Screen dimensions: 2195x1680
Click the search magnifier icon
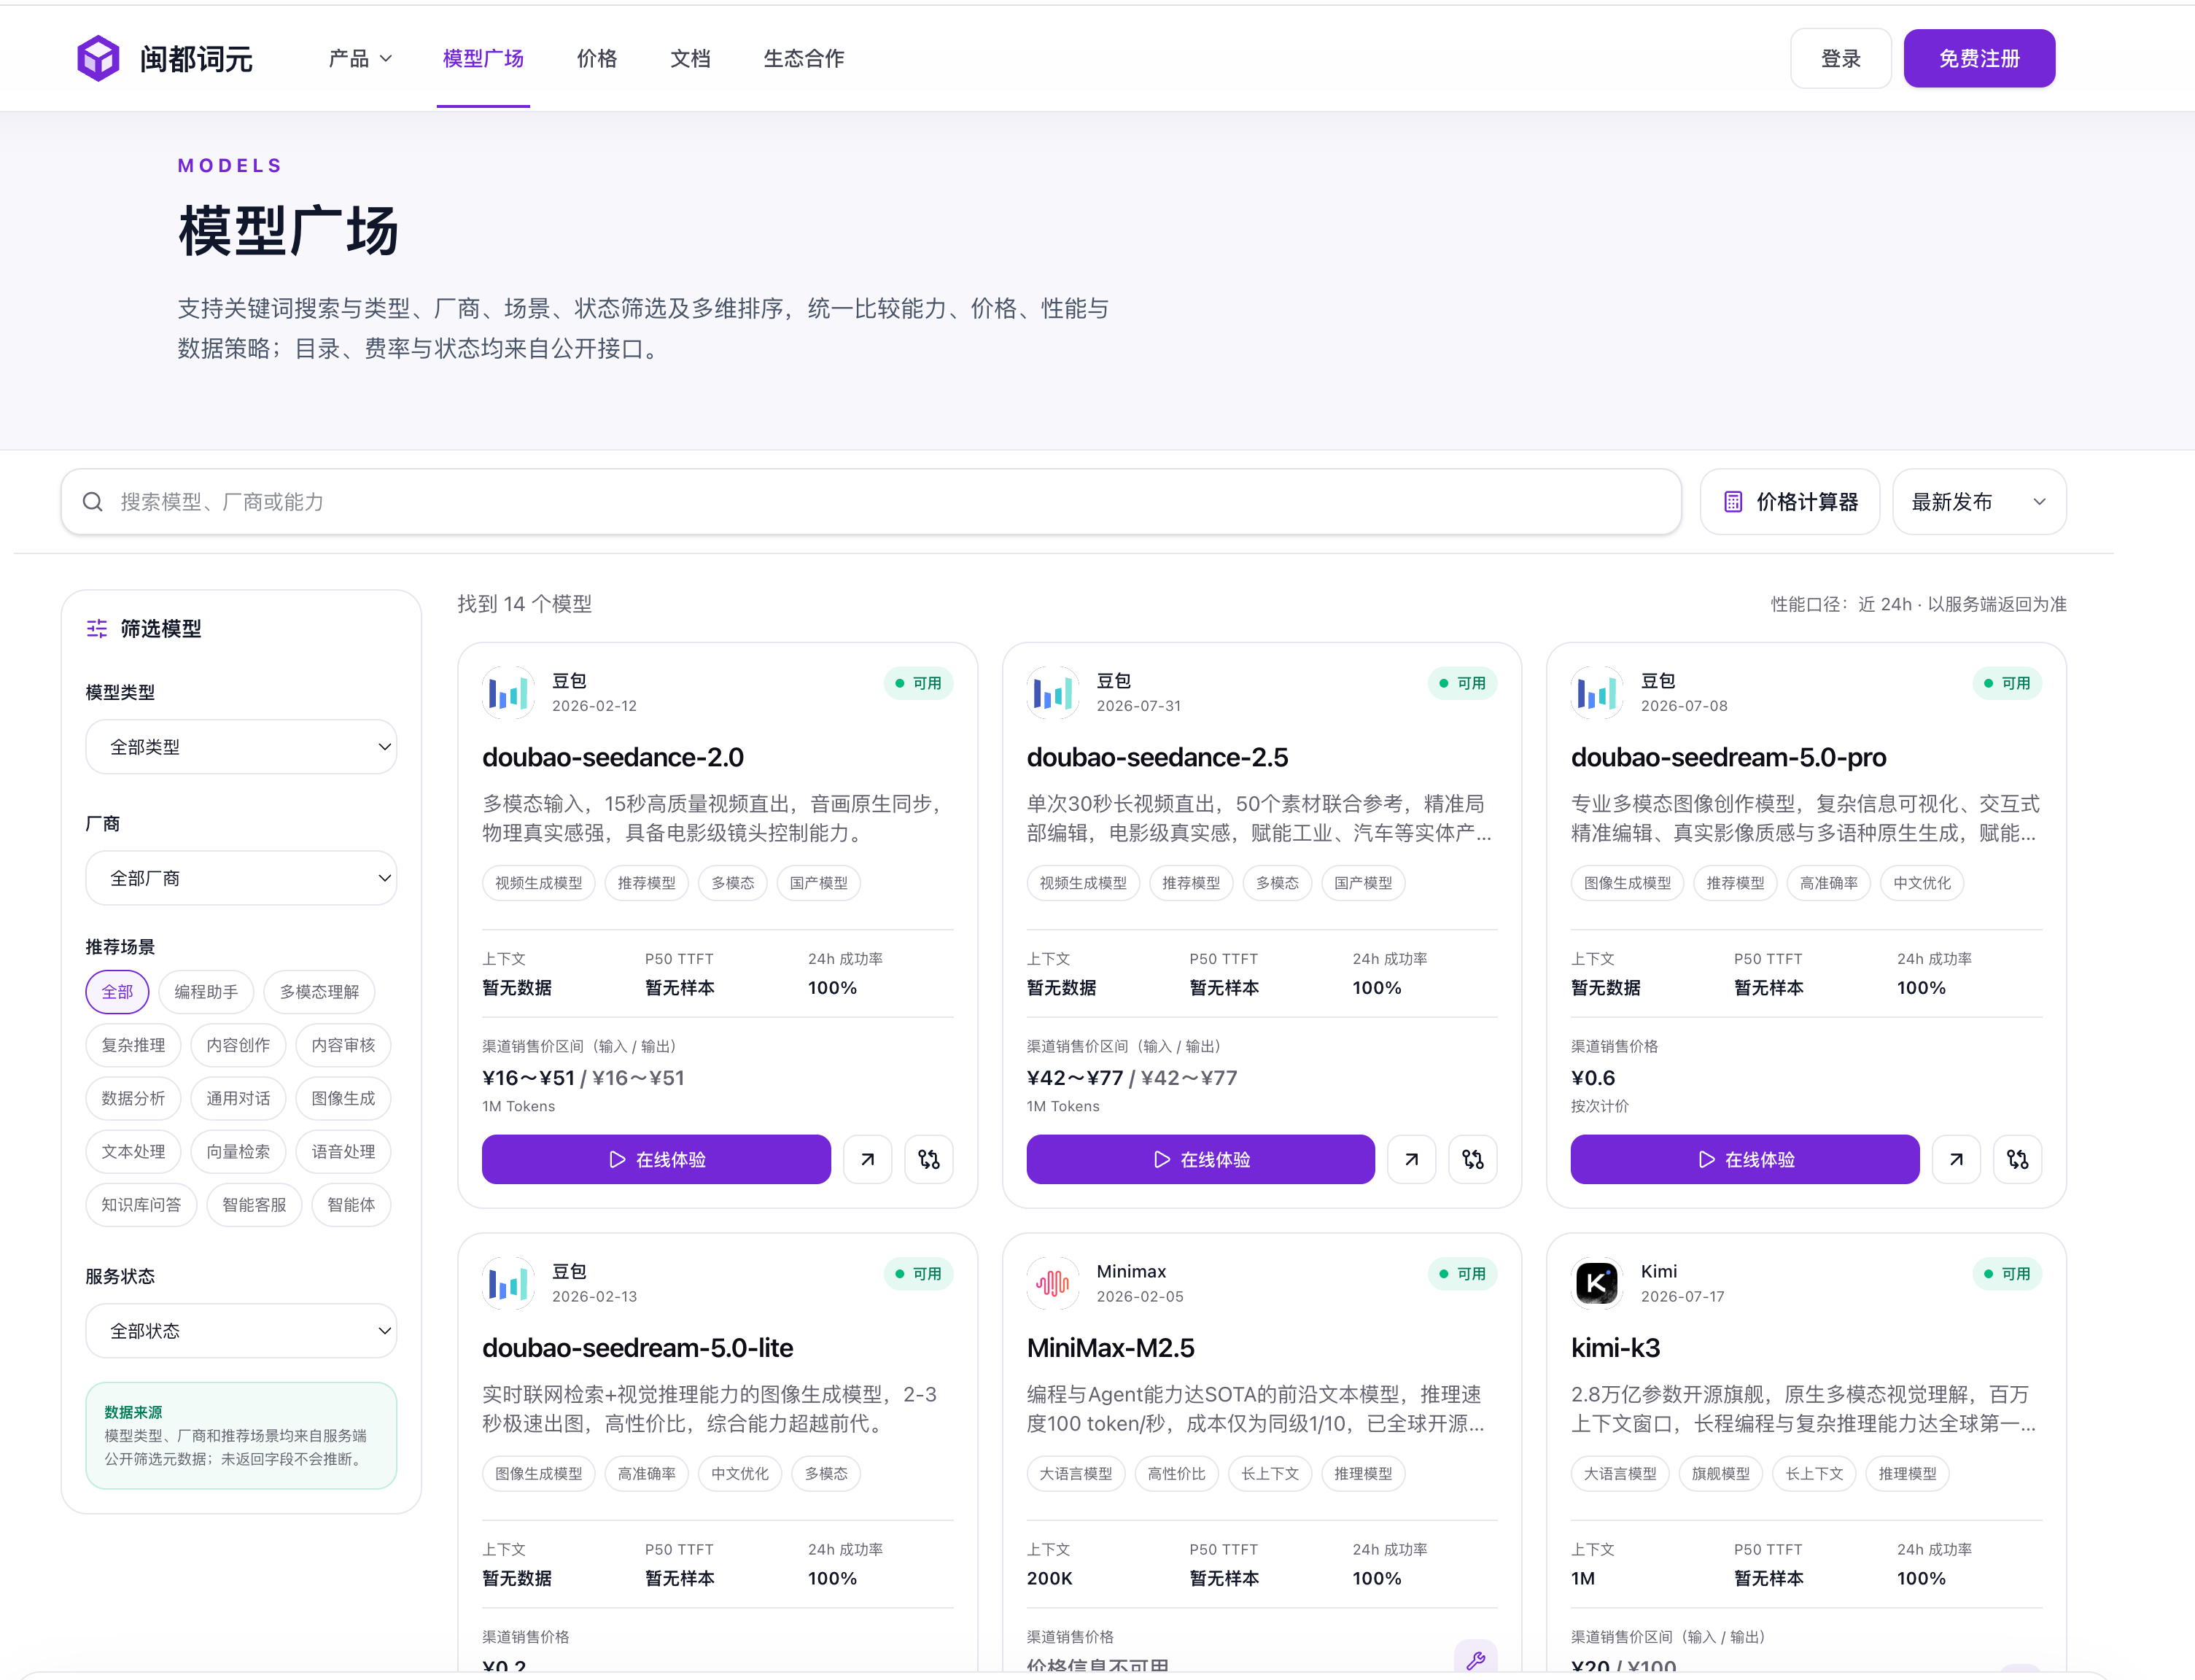[93, 502]
